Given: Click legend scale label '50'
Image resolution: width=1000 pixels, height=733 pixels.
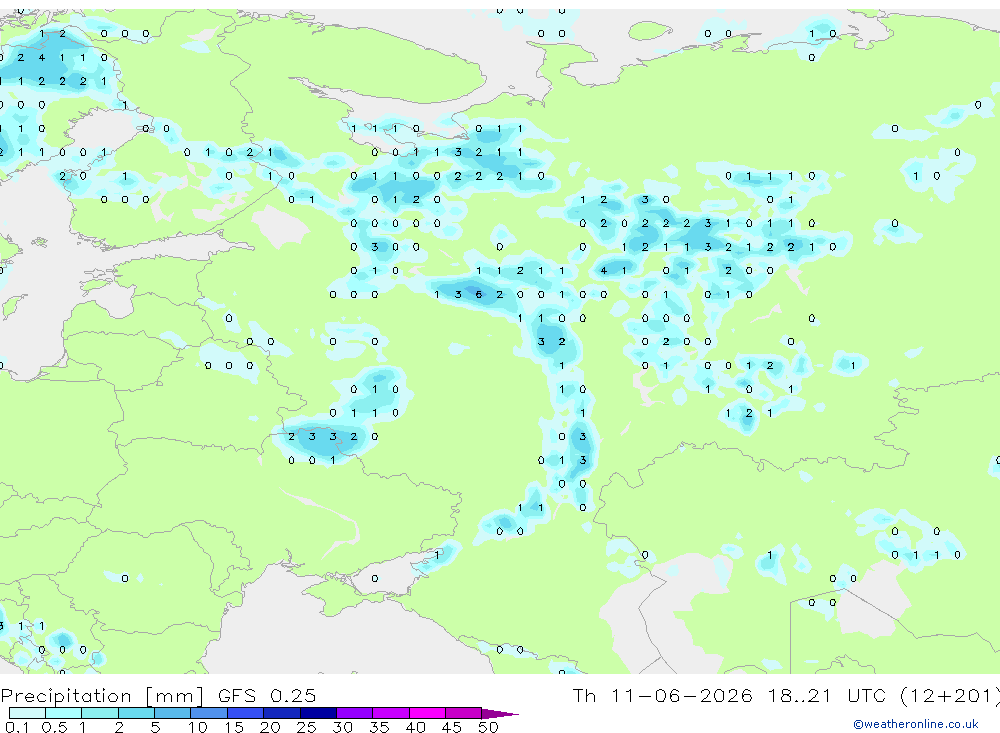Looking at the screenshot, I should coord(488,727).
